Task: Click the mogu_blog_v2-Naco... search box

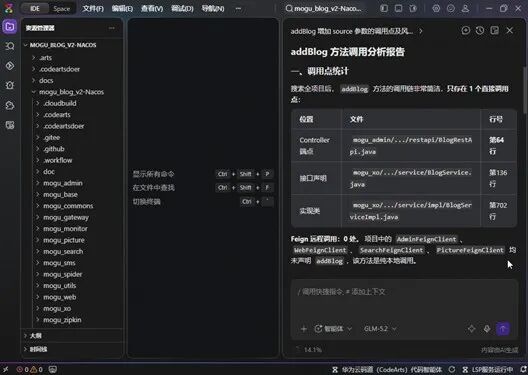Action: pos(323,8)
